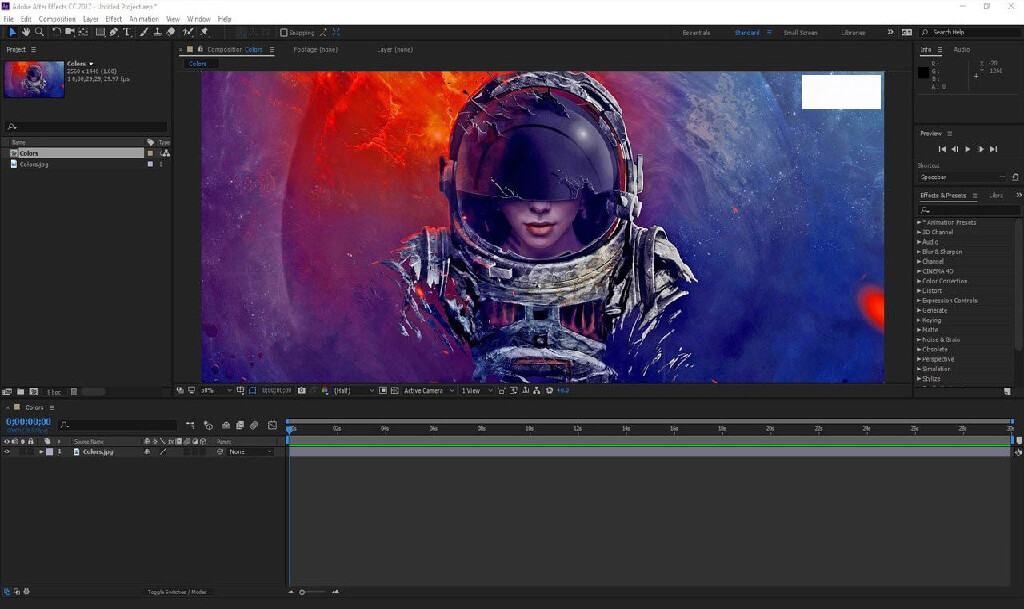
Task: Open magnification ratio dropdown
Action: pos(216,390)
